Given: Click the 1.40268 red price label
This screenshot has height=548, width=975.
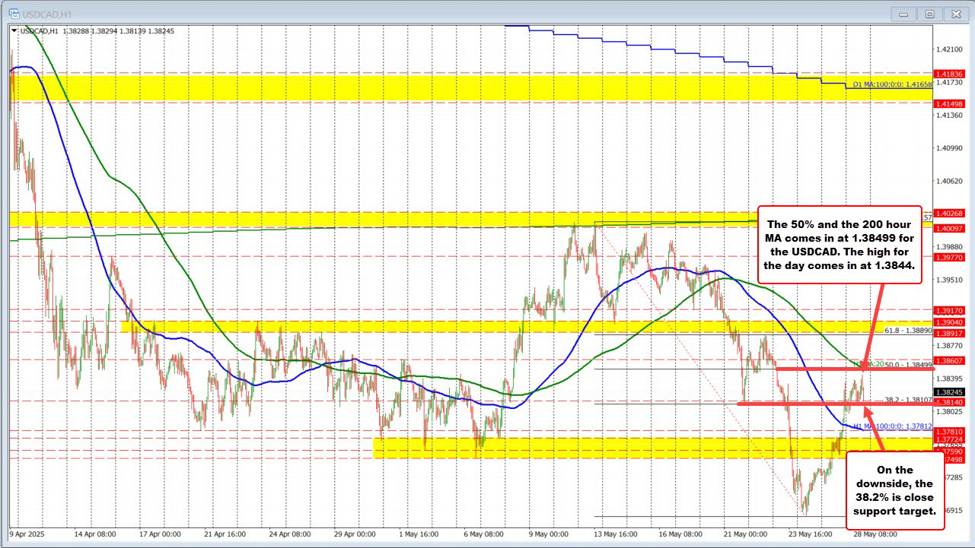Looking at the screenshot, I should tap(948, 213).
